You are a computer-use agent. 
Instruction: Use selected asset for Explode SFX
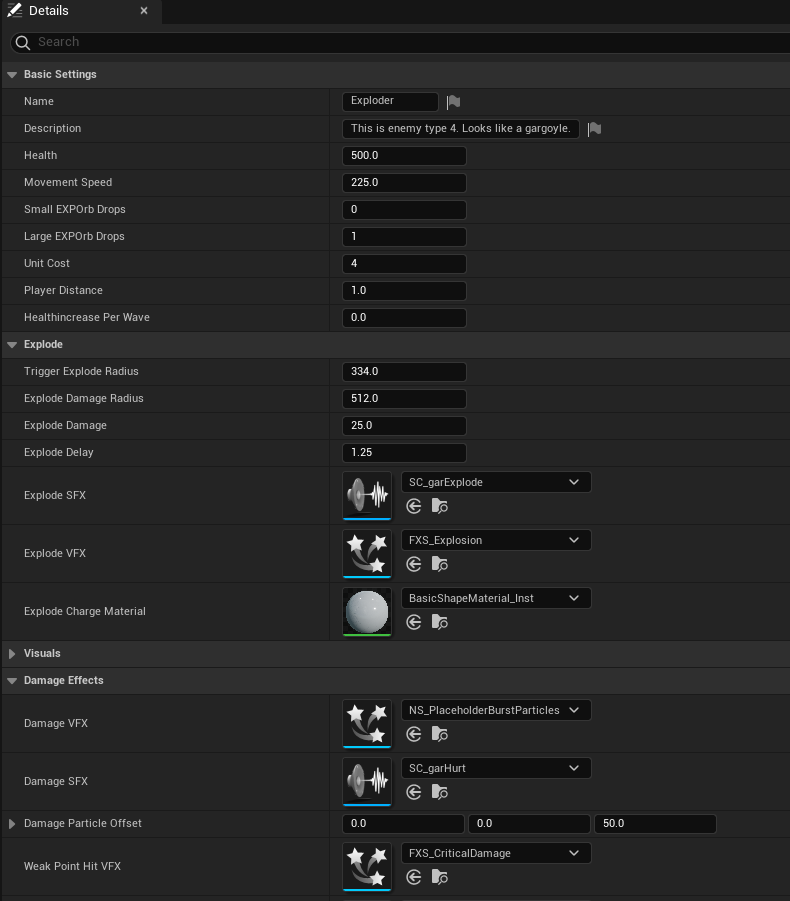[414, 507]
